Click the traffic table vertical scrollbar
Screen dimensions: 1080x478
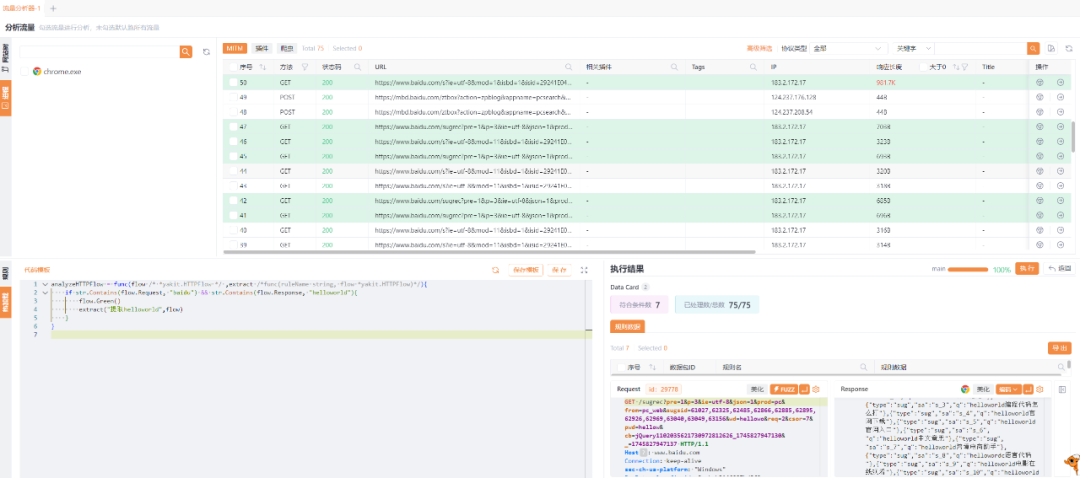(1073, 136)
